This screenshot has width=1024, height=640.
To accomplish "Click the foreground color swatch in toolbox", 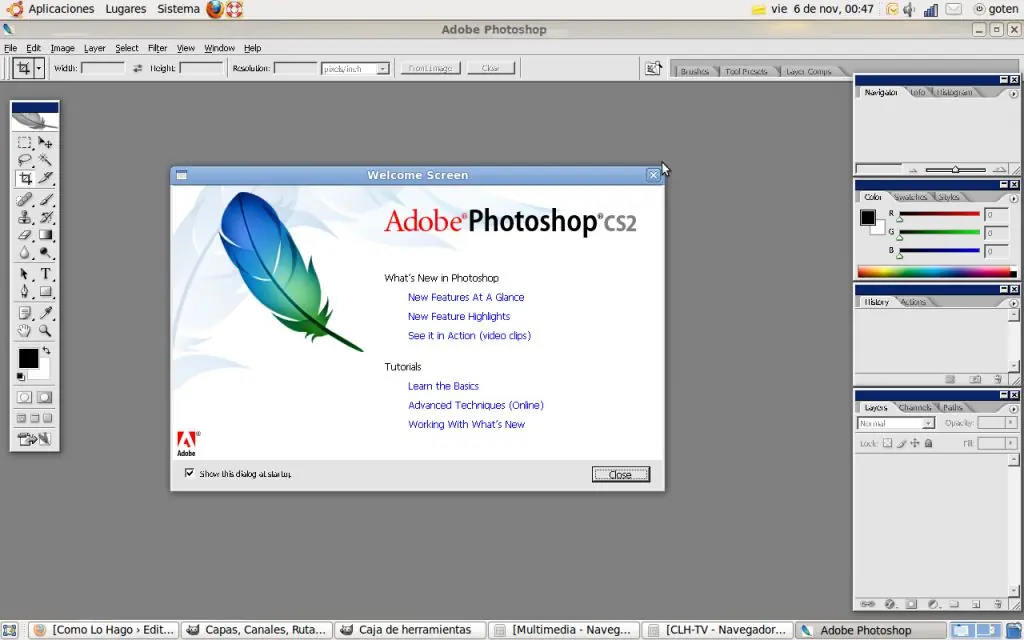I will point(28,358).
